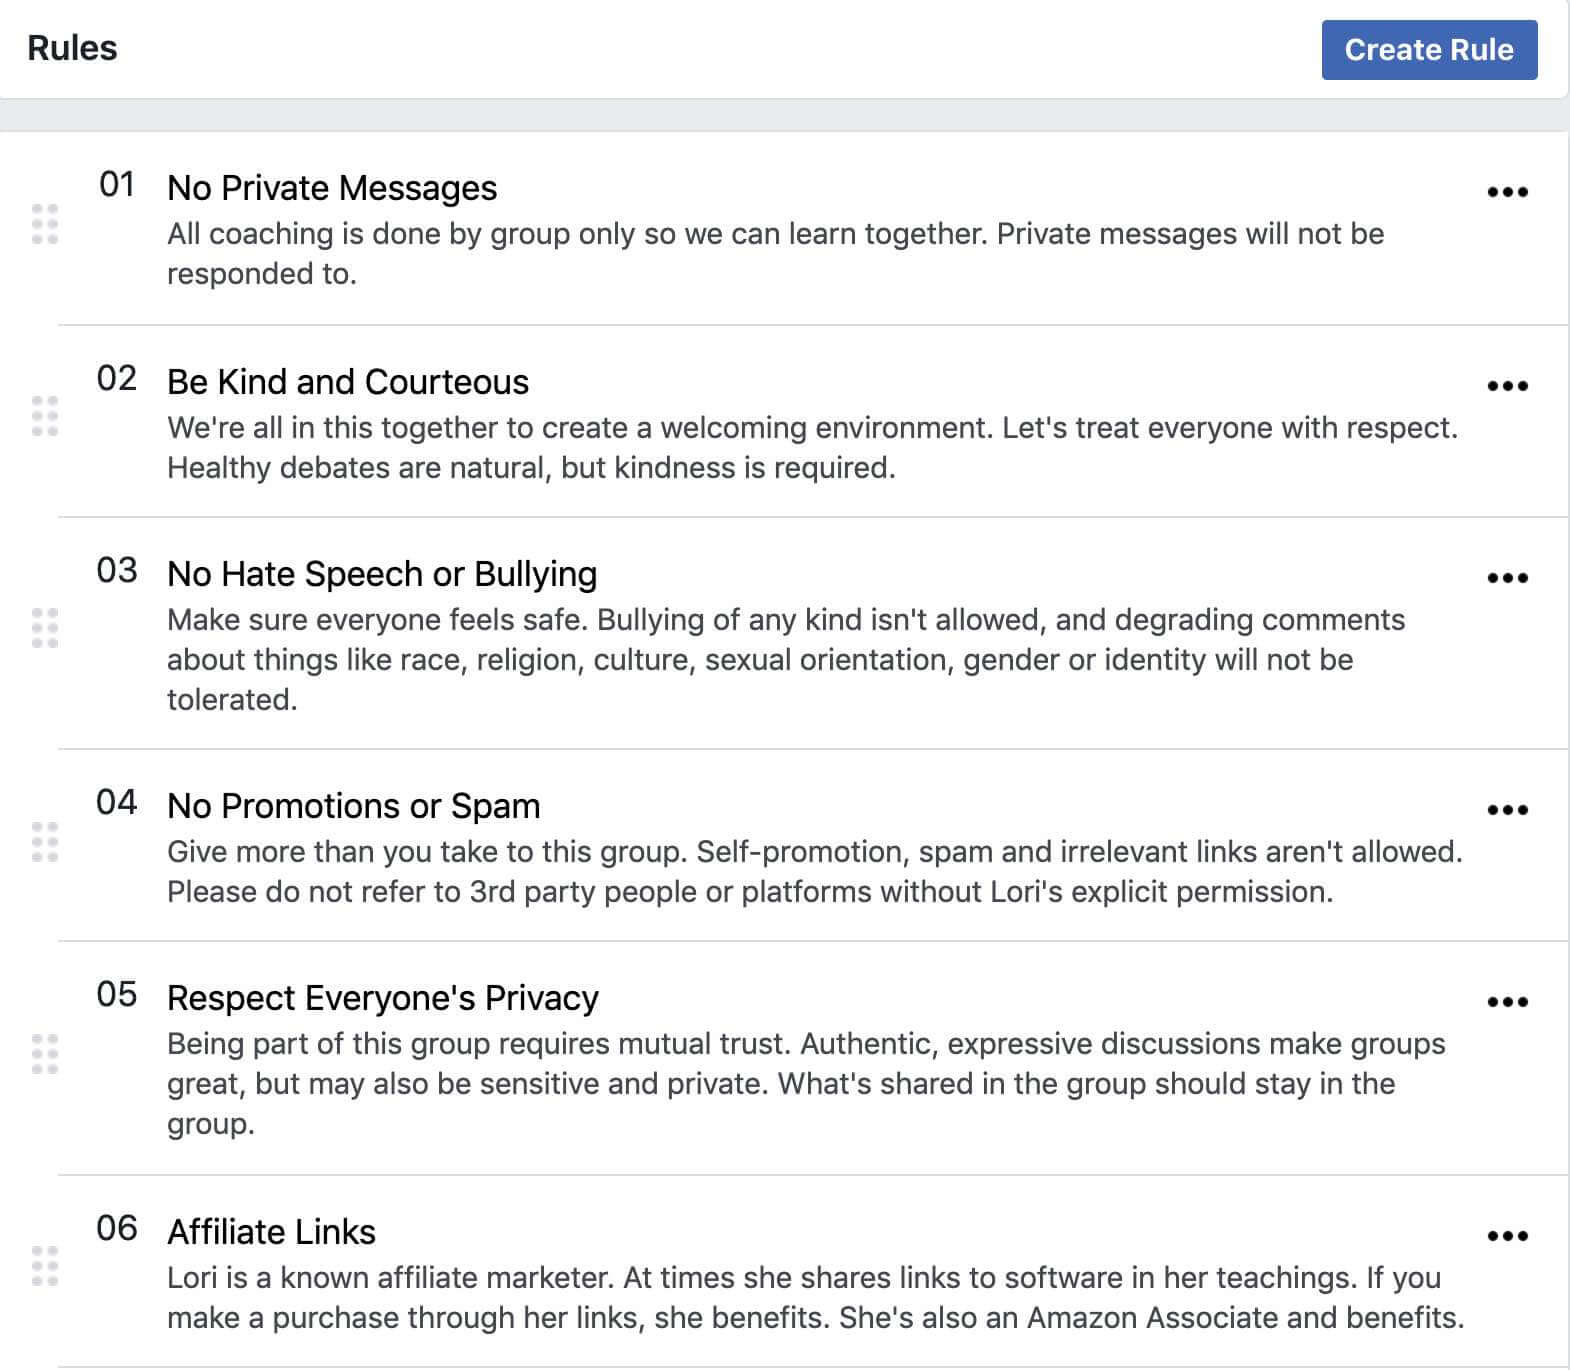Open options menu for No Private Messages rule
This screenshot has height=1370, width=1570.
(1507, 192)
